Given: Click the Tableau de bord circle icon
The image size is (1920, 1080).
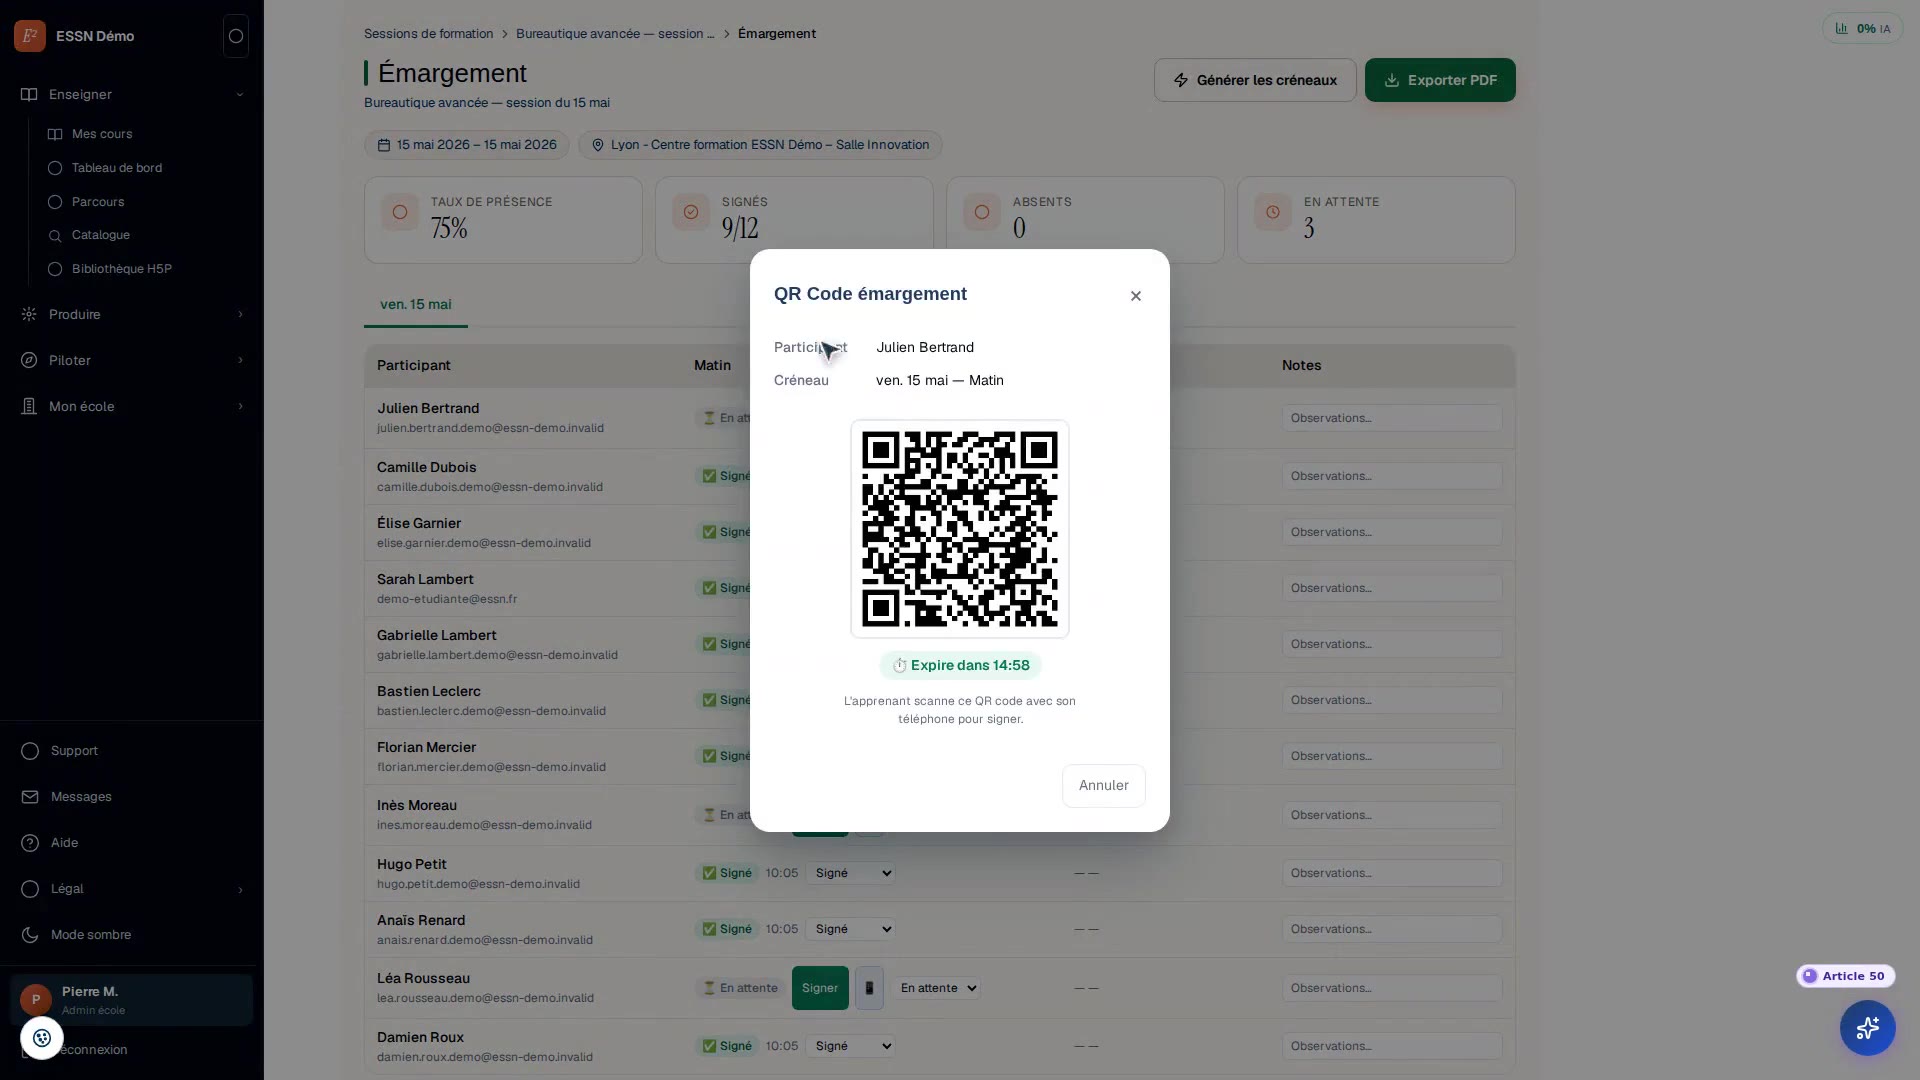Looking at the screenshot, I should [55, 168].
